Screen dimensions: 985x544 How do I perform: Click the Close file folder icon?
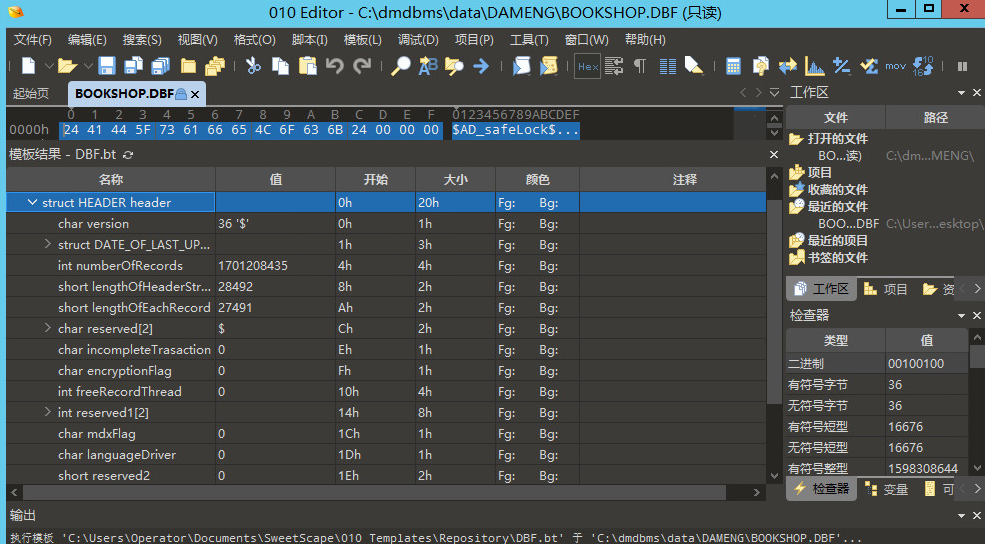[x=188, y=65]
